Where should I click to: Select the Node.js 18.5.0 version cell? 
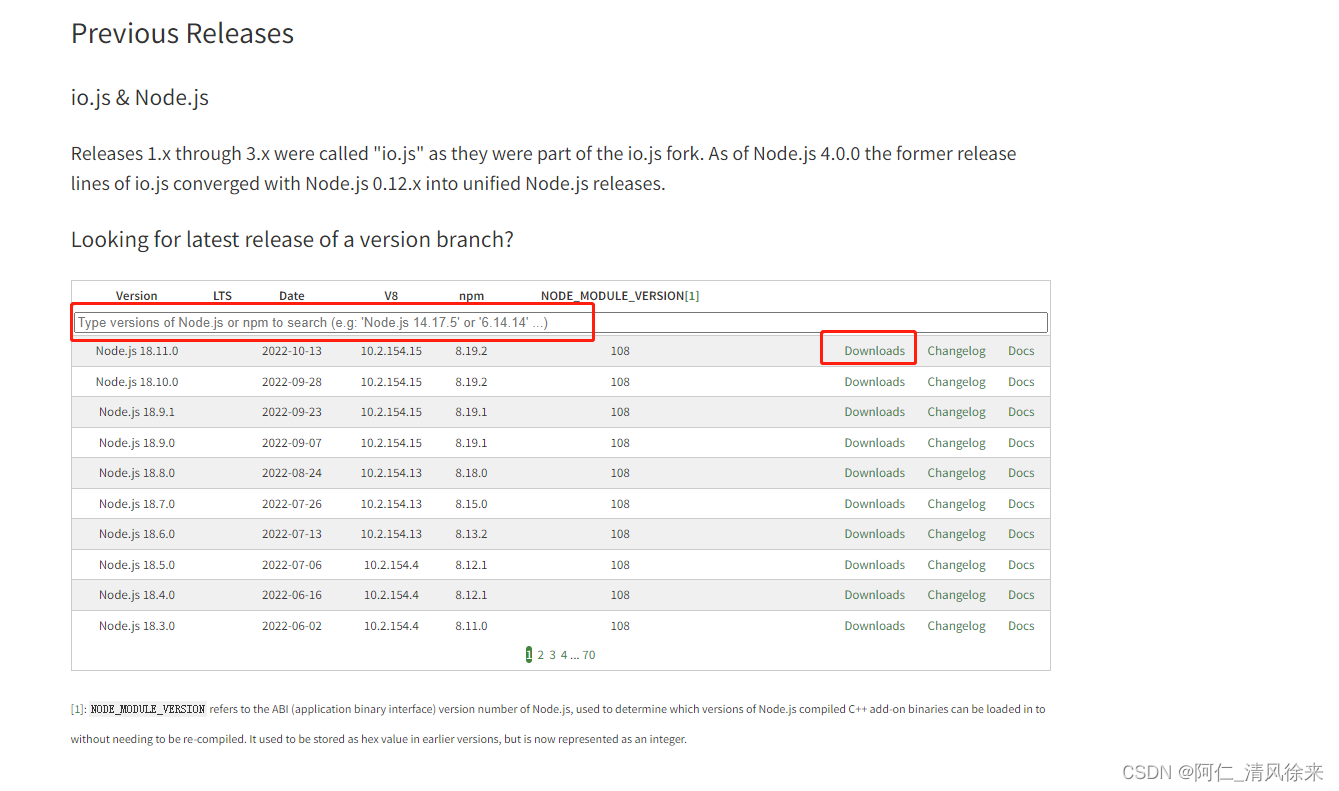click(x=137, y=565)
